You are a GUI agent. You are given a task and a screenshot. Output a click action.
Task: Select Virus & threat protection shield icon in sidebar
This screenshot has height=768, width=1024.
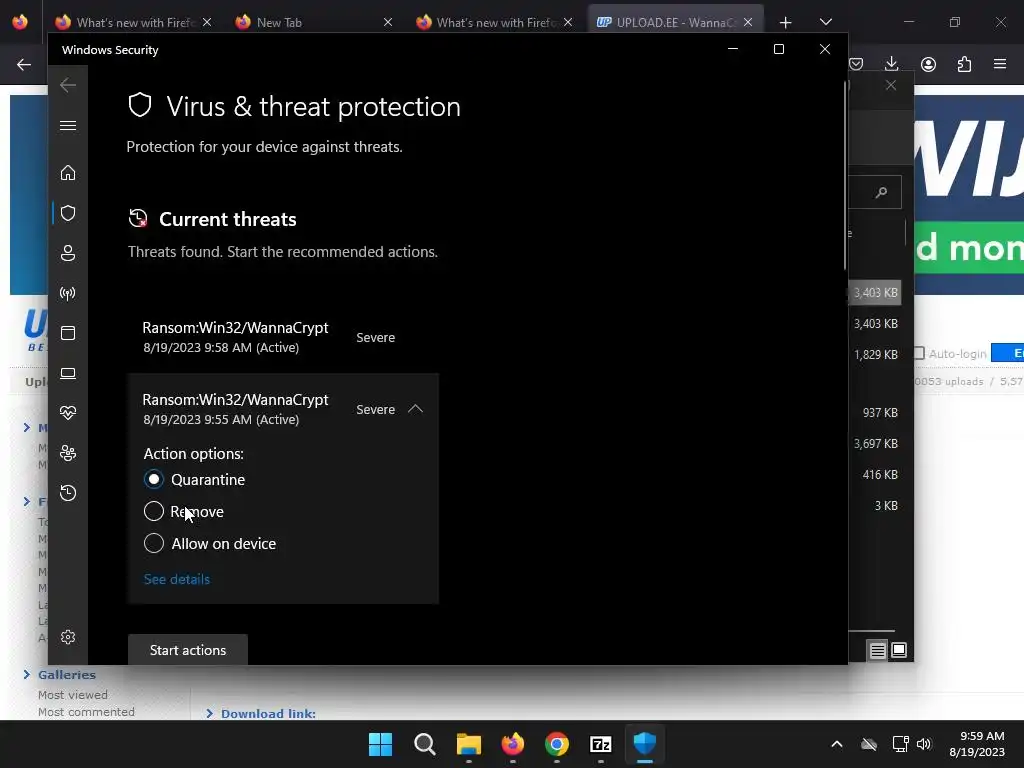[x=68, y=213]
